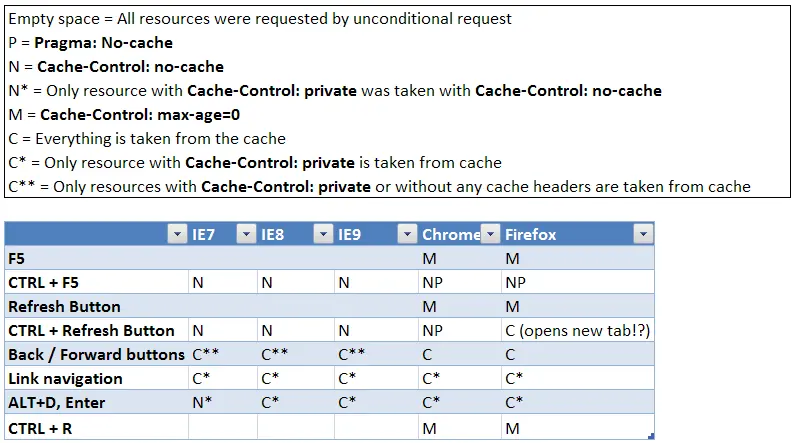791x443 pixels.
Task: Open the IE8 column filter dropdown
Action: tap(323, 234)
